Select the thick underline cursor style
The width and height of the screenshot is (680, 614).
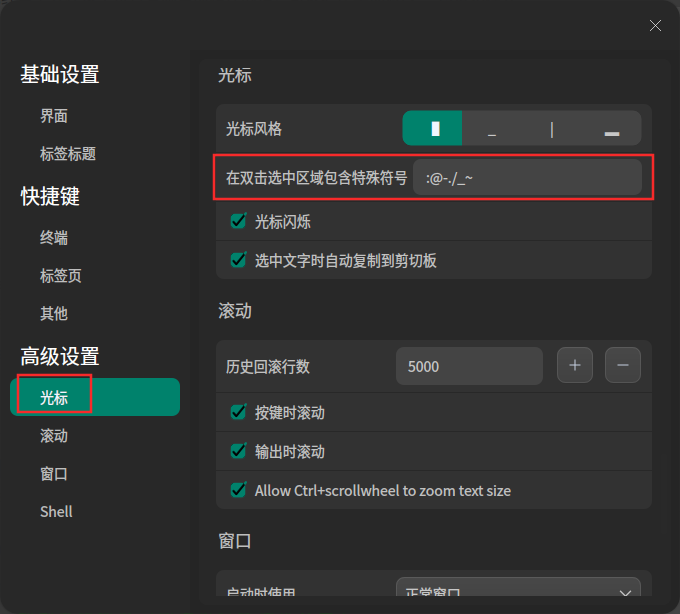tap(611, 128)
